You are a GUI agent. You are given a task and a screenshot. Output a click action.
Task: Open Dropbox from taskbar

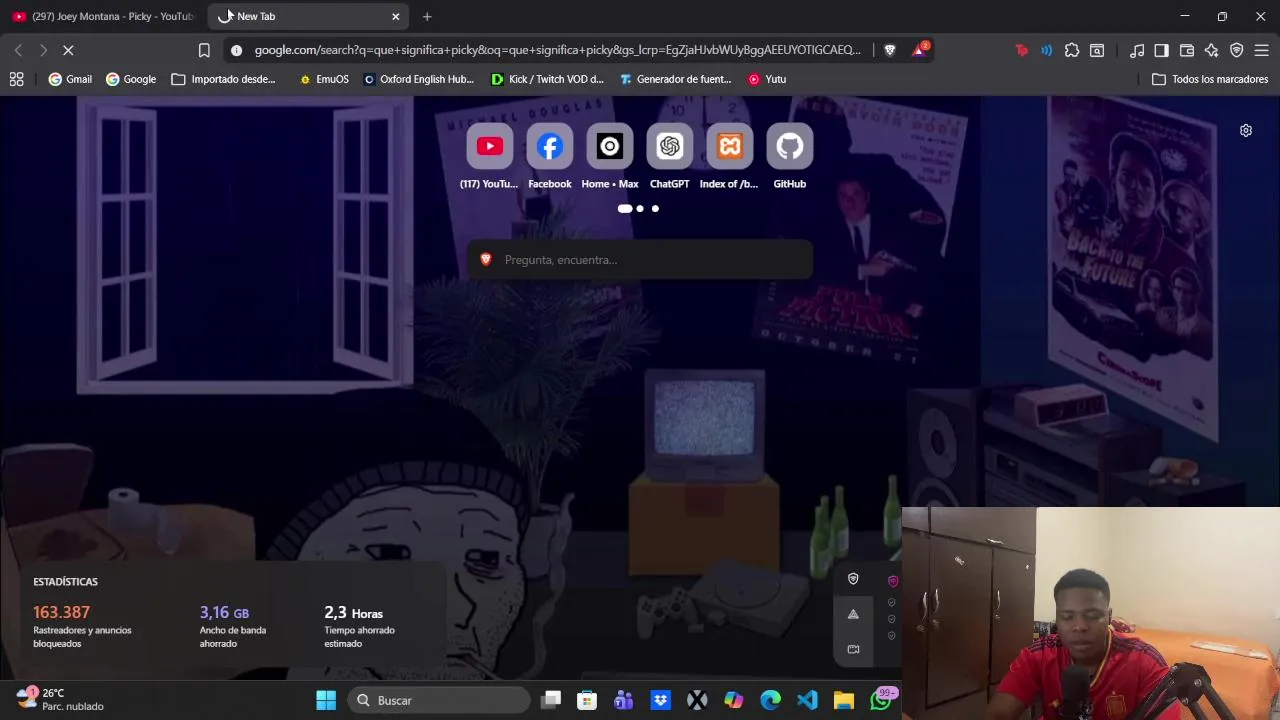point(660,700)
